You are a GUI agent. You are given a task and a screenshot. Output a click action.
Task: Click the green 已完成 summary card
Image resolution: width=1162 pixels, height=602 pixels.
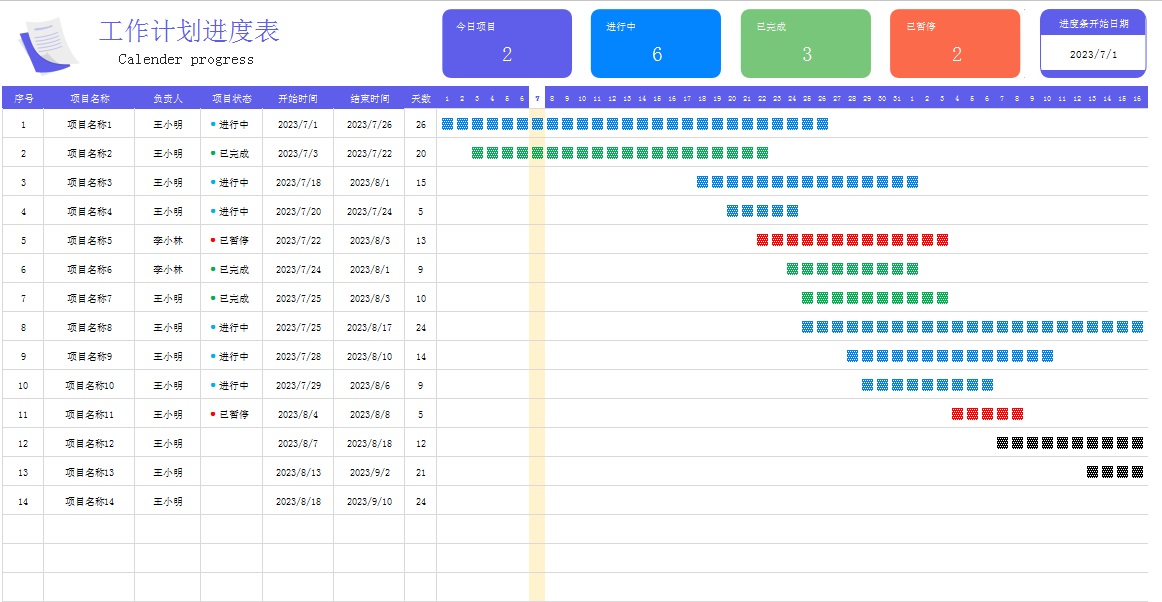[x=806, y=44]
